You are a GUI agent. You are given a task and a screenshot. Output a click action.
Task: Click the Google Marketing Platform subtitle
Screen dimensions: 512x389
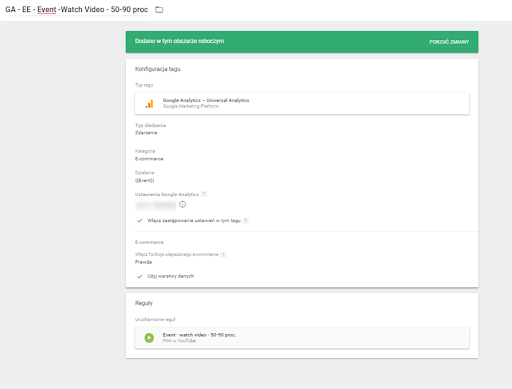[x=191, y=106]
